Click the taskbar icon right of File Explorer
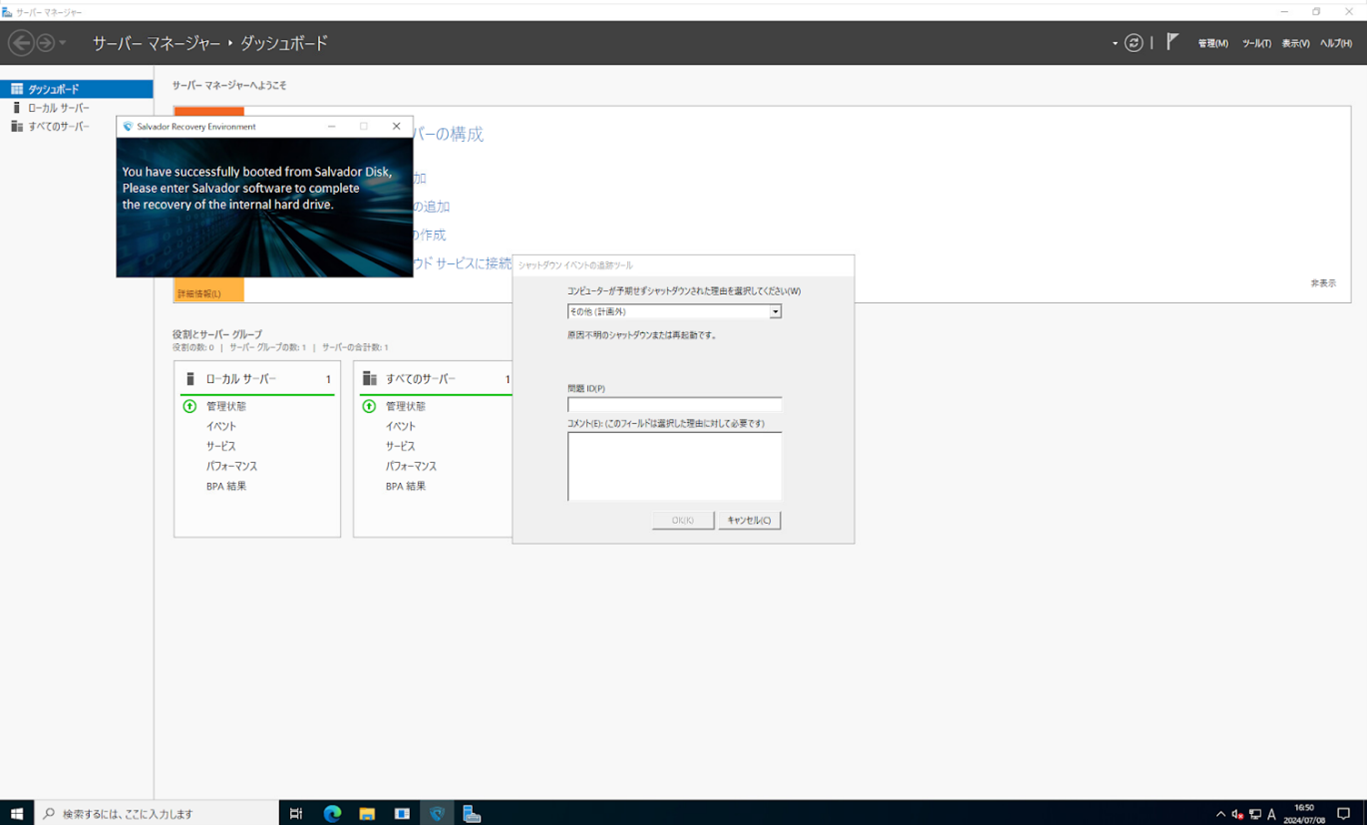Screen dimensions: 1367x825 pyautogui.click(x=402, y=814)
